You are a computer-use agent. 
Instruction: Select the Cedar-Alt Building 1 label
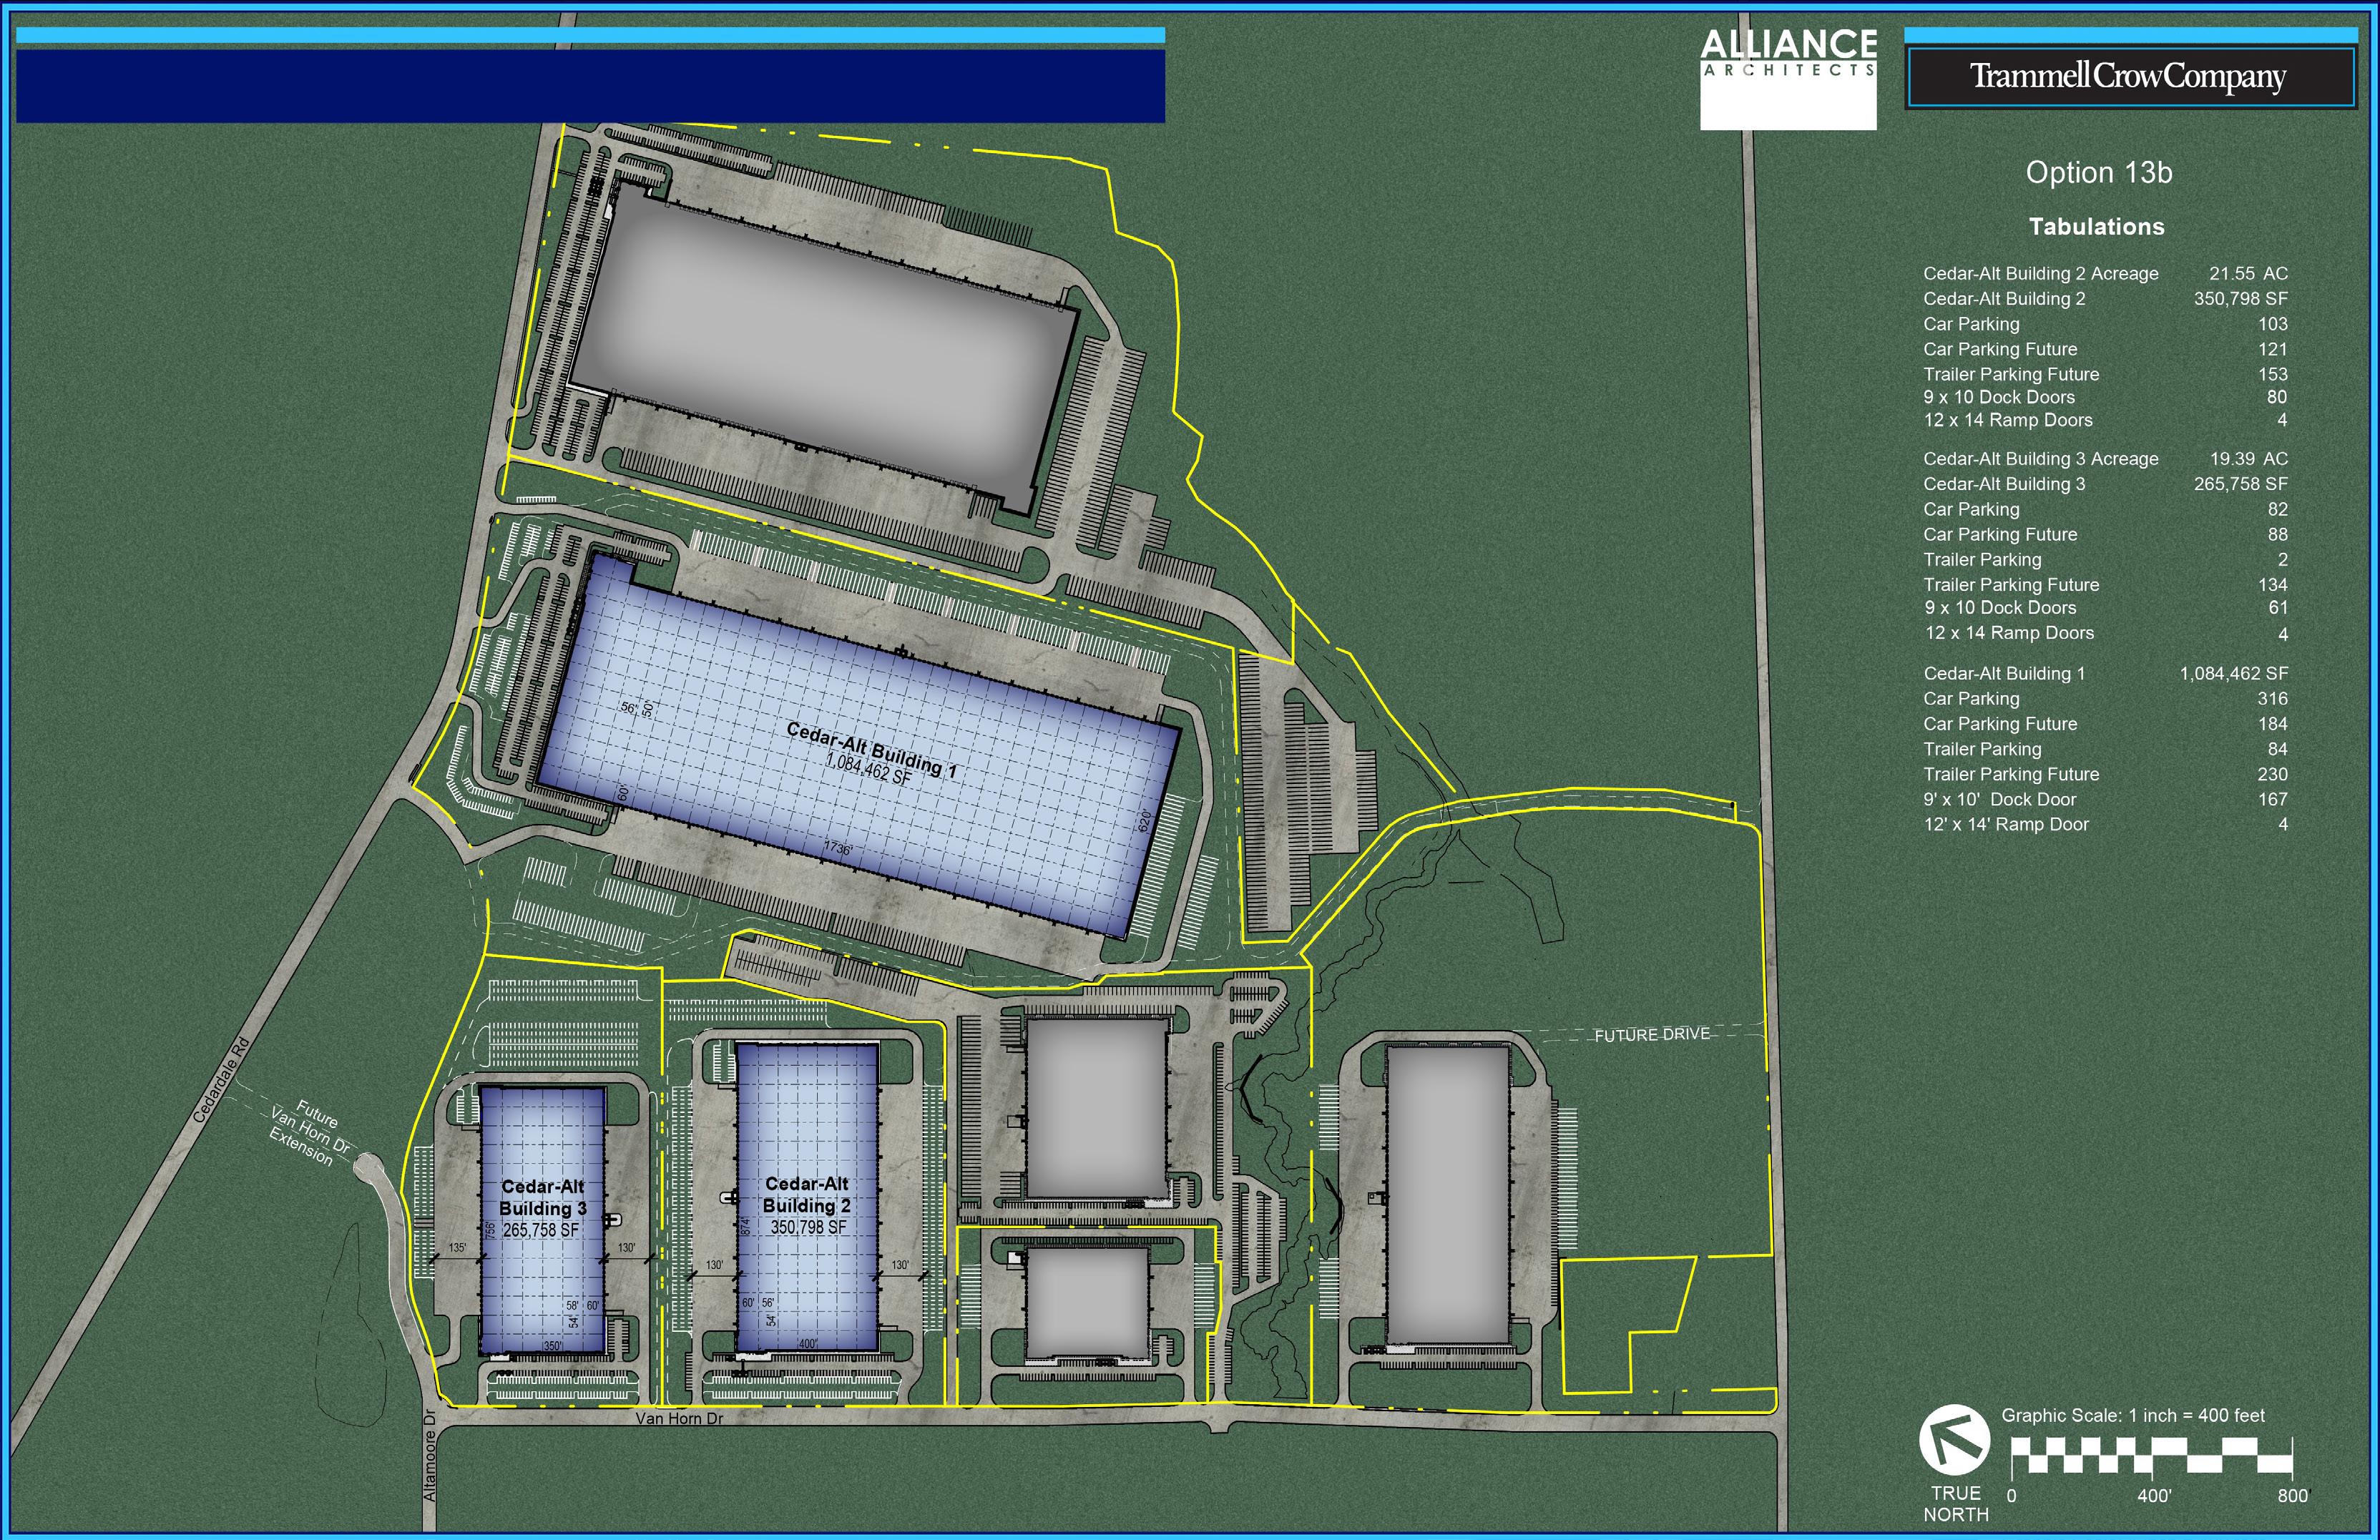point(871,750)
